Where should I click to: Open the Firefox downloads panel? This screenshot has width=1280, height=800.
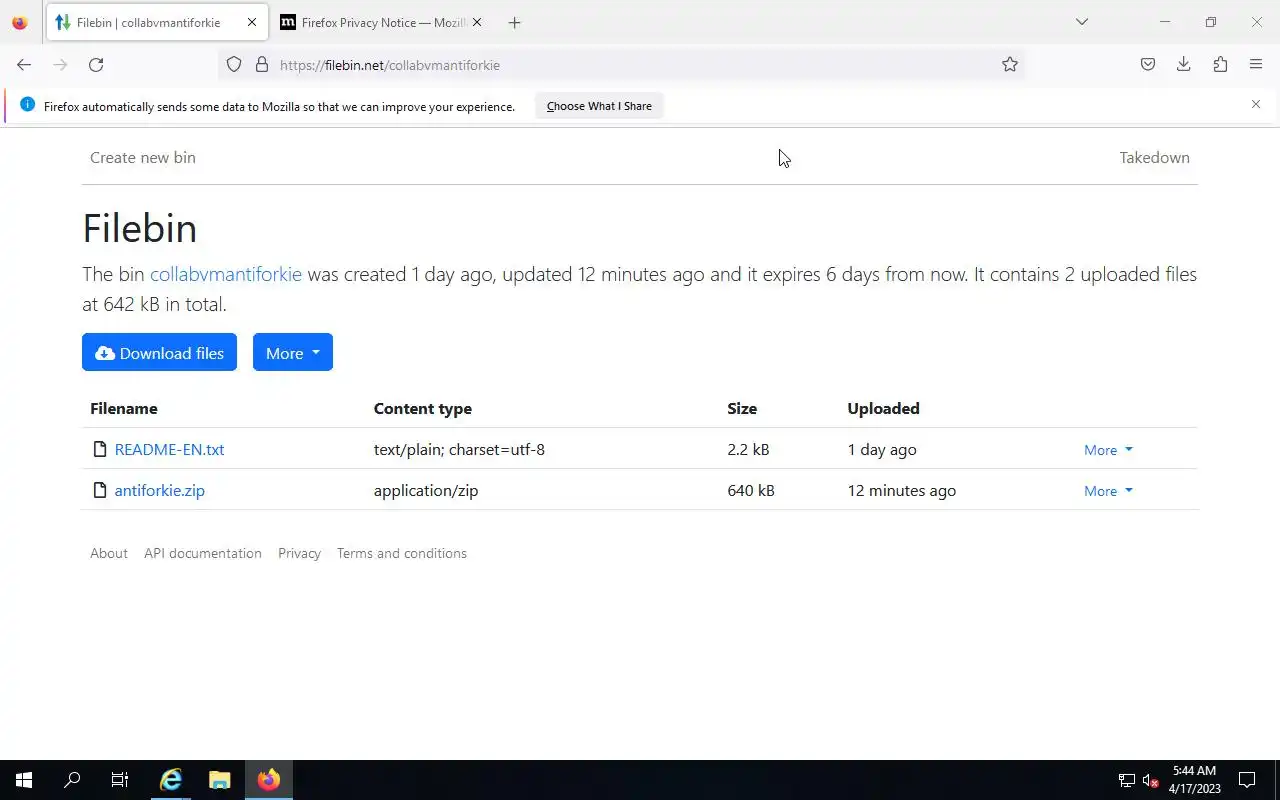1184,65
